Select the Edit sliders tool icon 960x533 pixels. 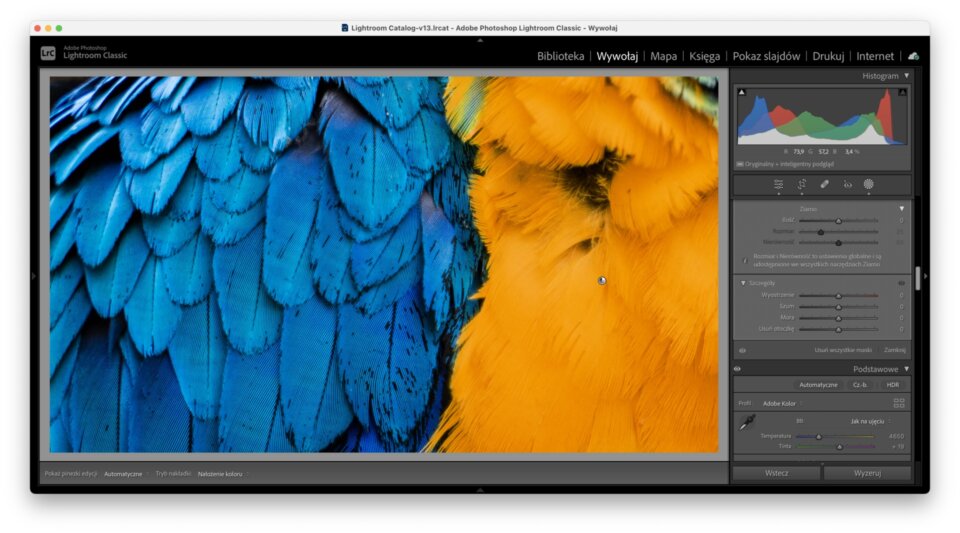(x=778, y=184)
